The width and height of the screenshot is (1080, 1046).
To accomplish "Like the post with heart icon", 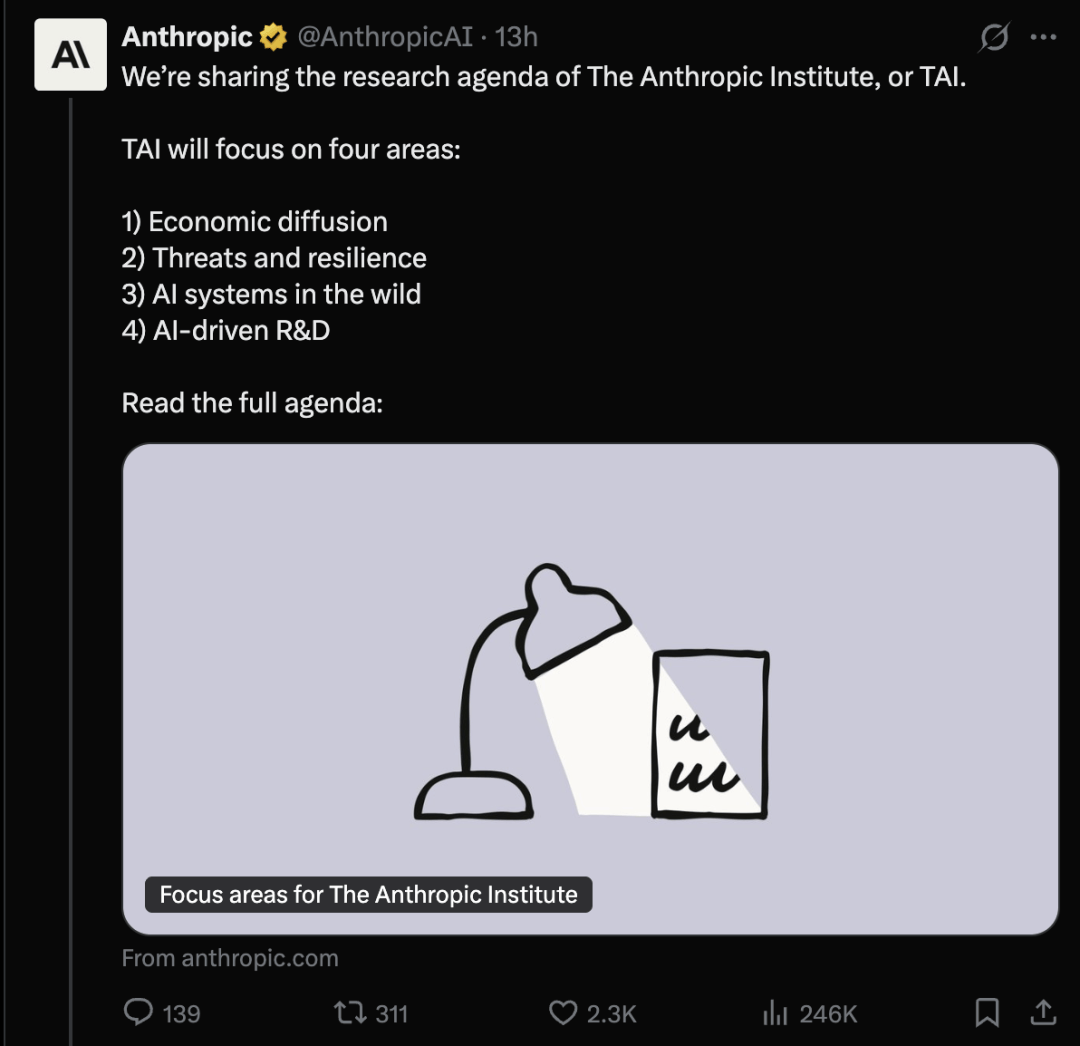I will pyautogui.click(x=563, y=1013).
